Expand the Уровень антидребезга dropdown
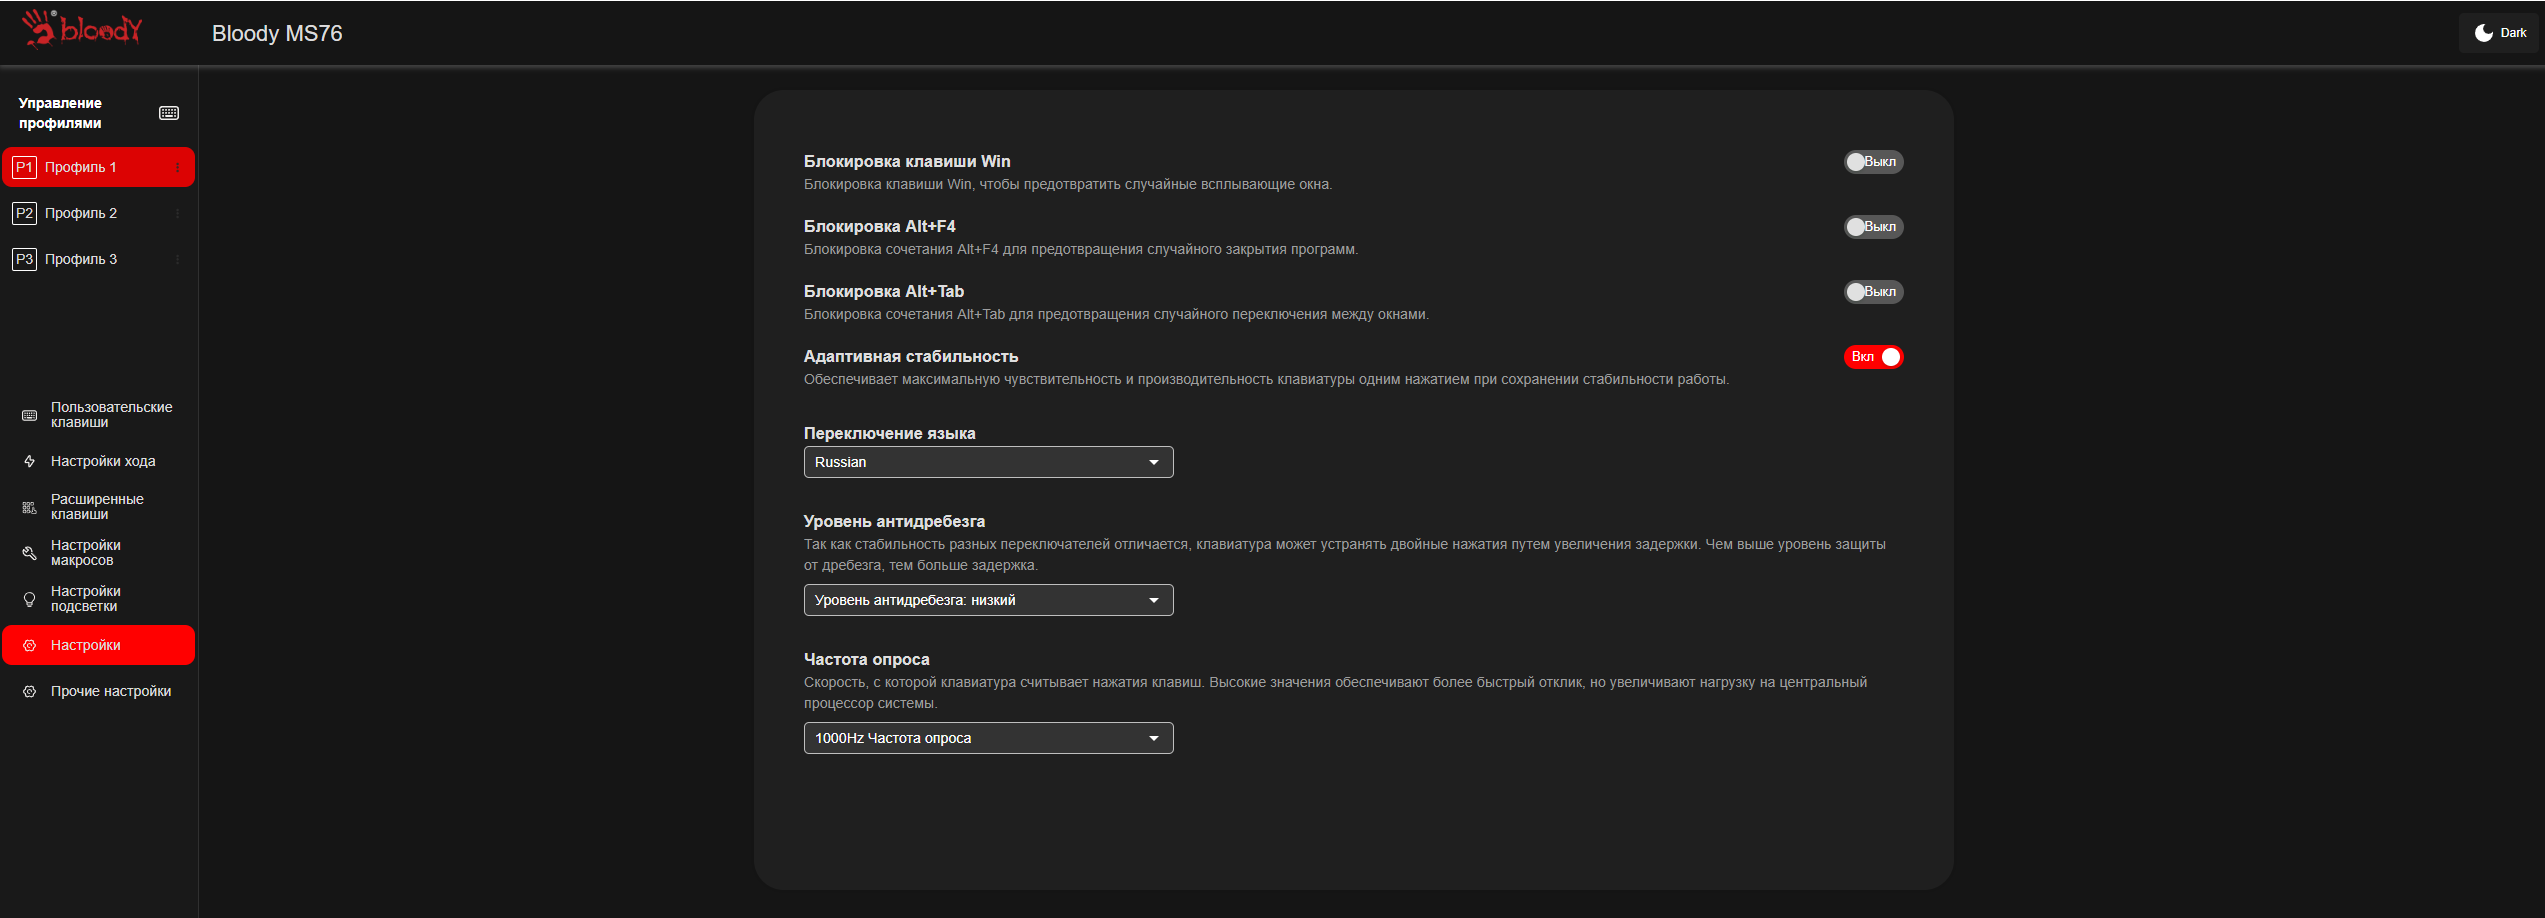Image resolution: width=2545 pixels, height=918 pixels. pos(988,600)
